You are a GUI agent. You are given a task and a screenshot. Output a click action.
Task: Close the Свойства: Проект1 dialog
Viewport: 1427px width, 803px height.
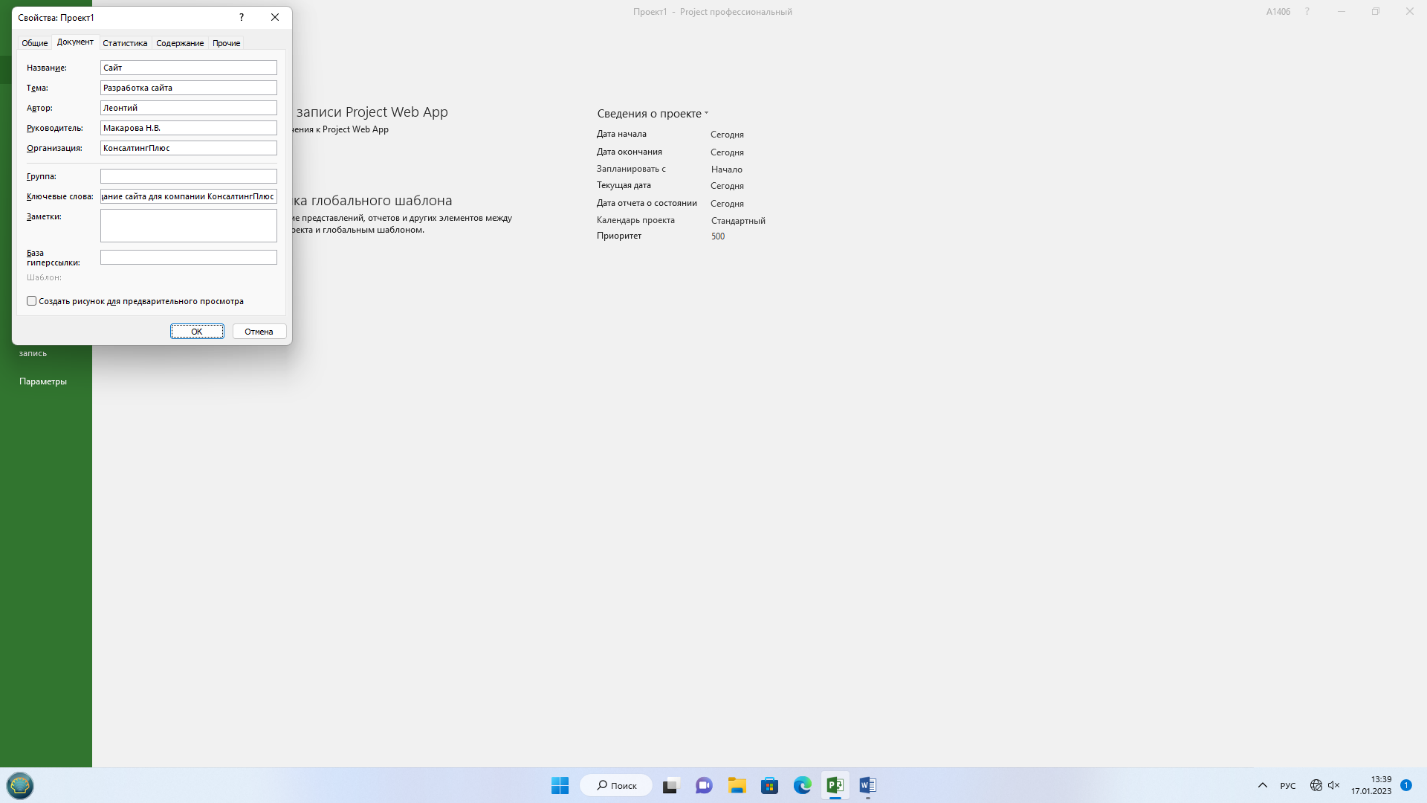coord(275,17)
